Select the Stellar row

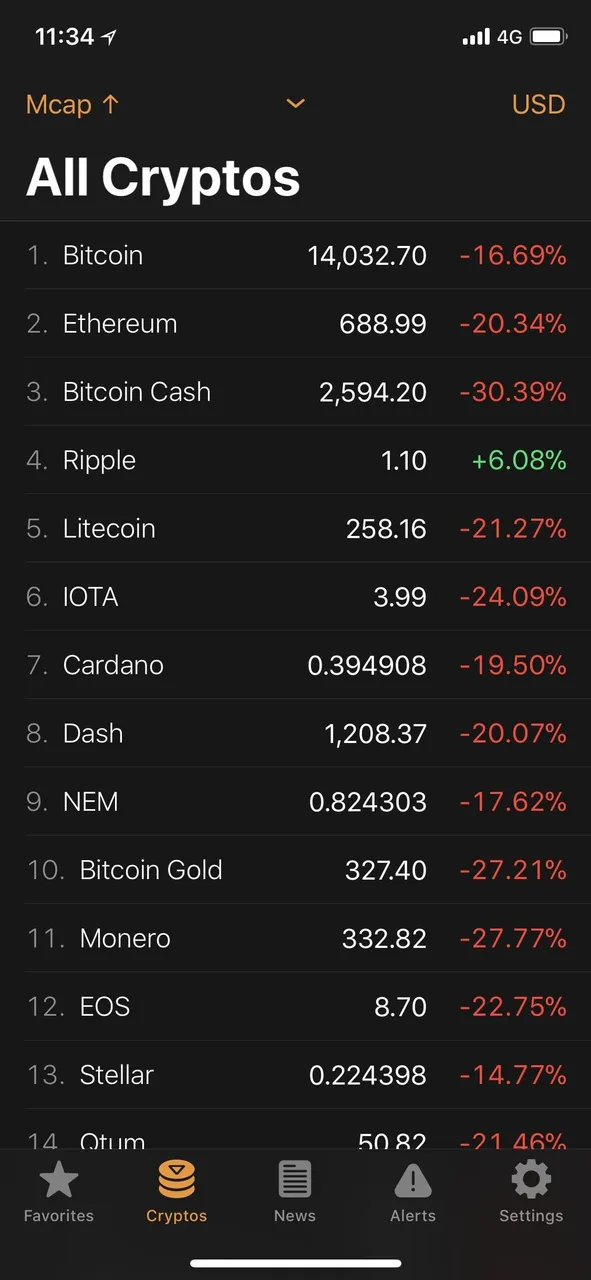click(296, 1075)
